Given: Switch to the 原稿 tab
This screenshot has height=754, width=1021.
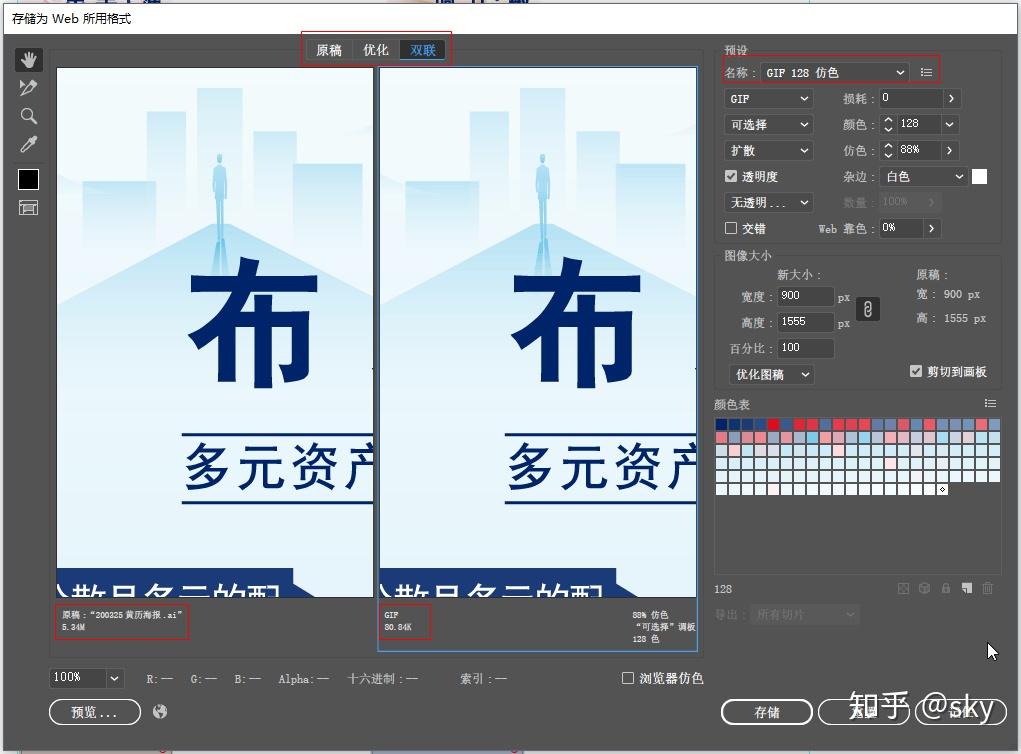Looking at the screenshot, I should 329,50.
